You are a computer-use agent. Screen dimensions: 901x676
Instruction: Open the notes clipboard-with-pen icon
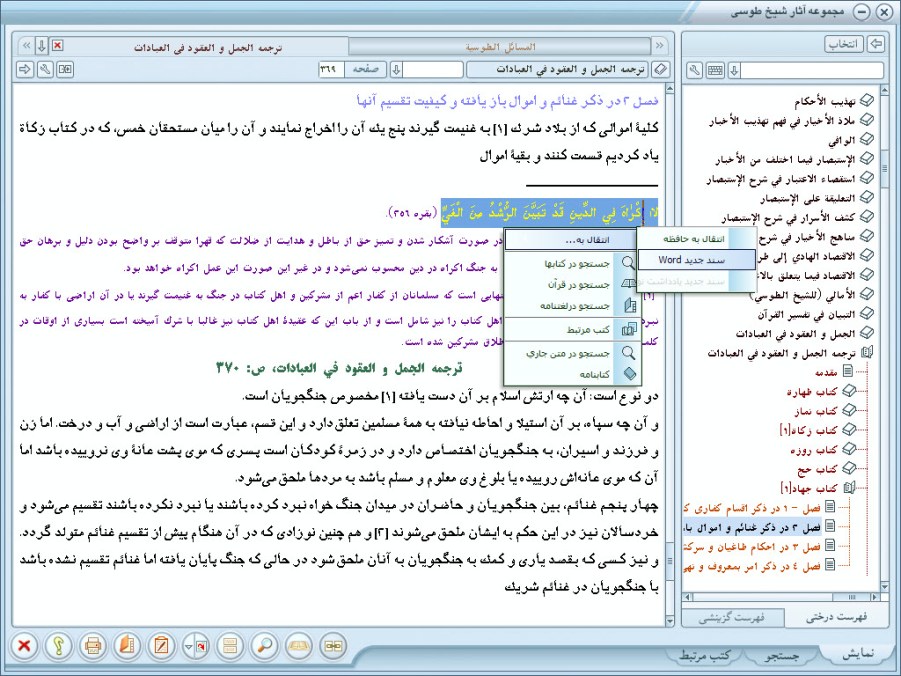click(161, 646)
